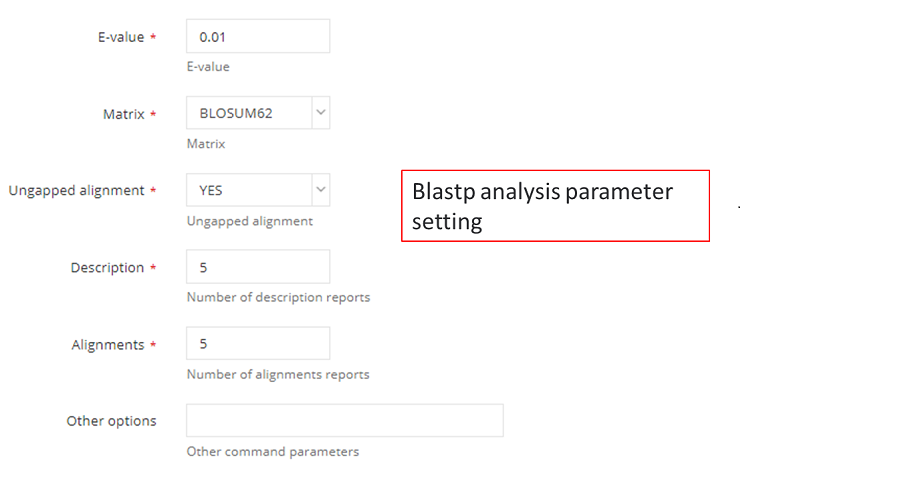Click the Ungapped alignment chevron arrow
This screenshot has width=900, height=483.
[x=320, y=189]
